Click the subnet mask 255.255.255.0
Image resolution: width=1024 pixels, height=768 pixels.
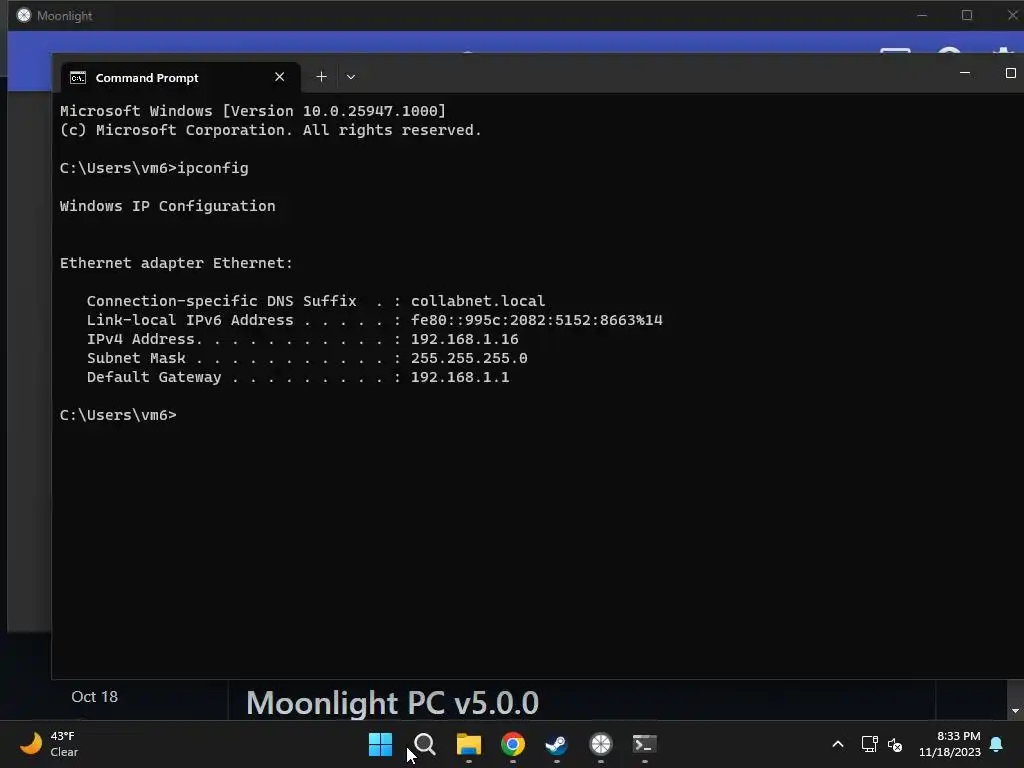(x=469, y=358)
